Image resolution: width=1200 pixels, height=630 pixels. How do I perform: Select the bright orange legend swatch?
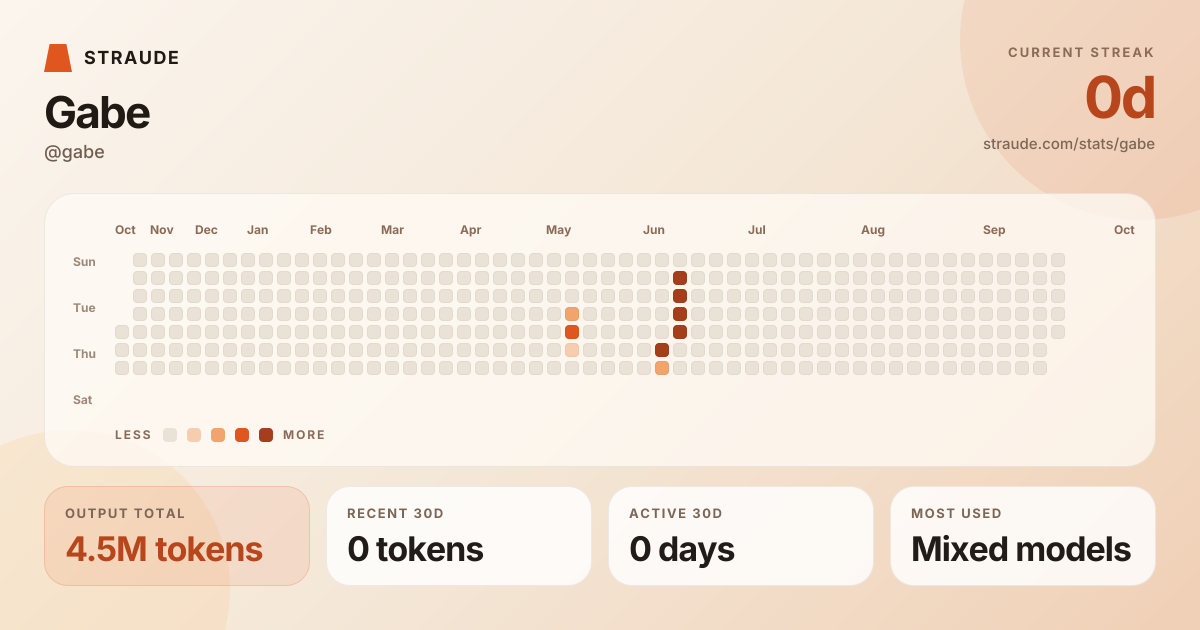(242, 435)
